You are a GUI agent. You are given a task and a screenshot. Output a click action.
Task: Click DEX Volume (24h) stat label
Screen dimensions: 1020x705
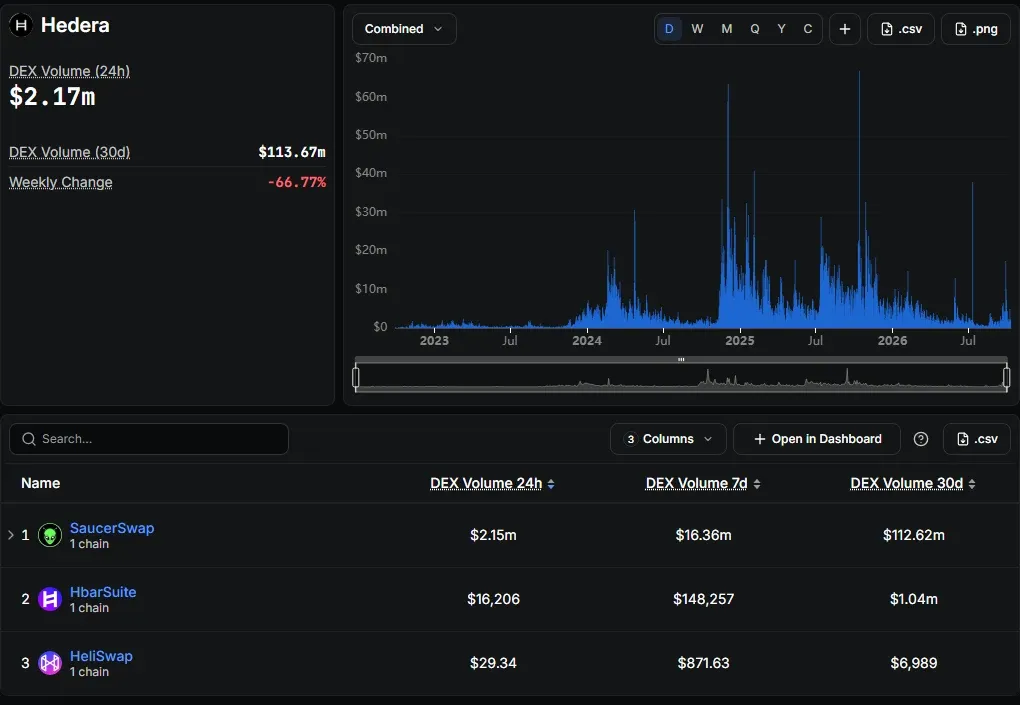point(70,71)
